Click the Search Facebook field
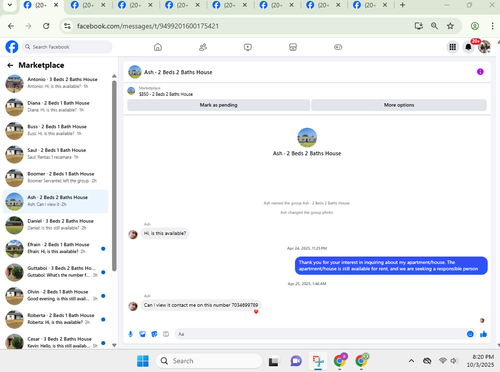This screenshot has width=500, height=372. 67,47
